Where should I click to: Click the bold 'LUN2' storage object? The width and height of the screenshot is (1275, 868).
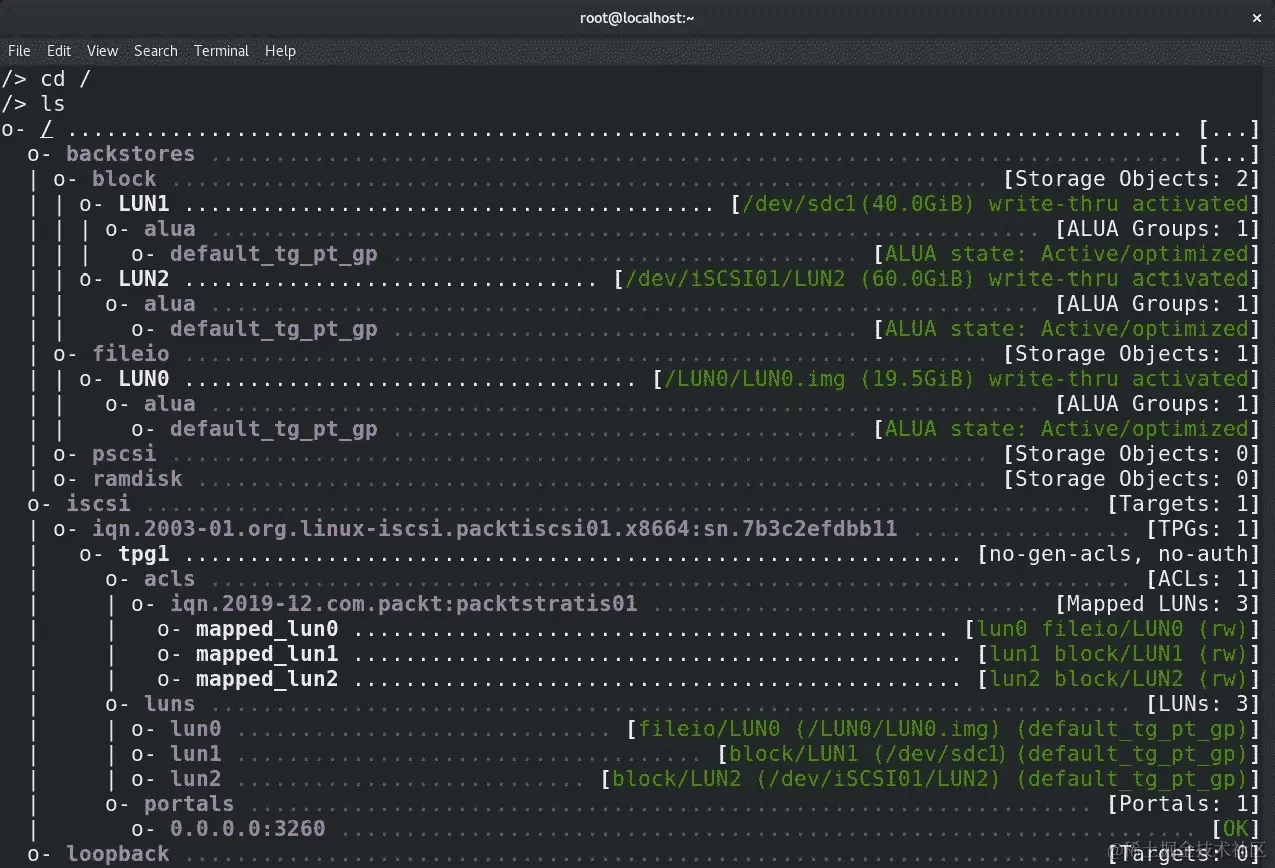[144, 279]
